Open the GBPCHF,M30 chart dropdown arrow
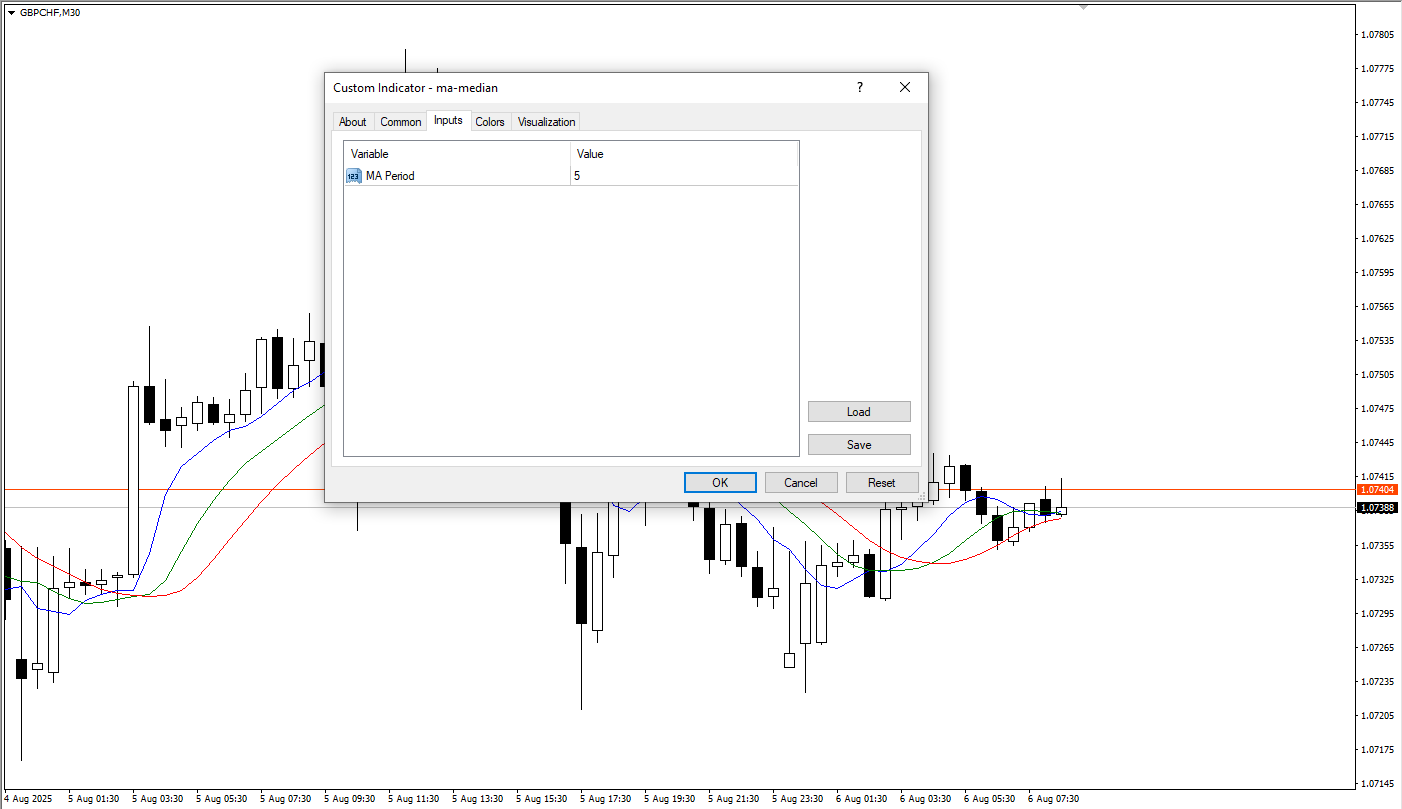Image resolution: width=1402 pixels, height=809 pixels. tap(10, 13)
